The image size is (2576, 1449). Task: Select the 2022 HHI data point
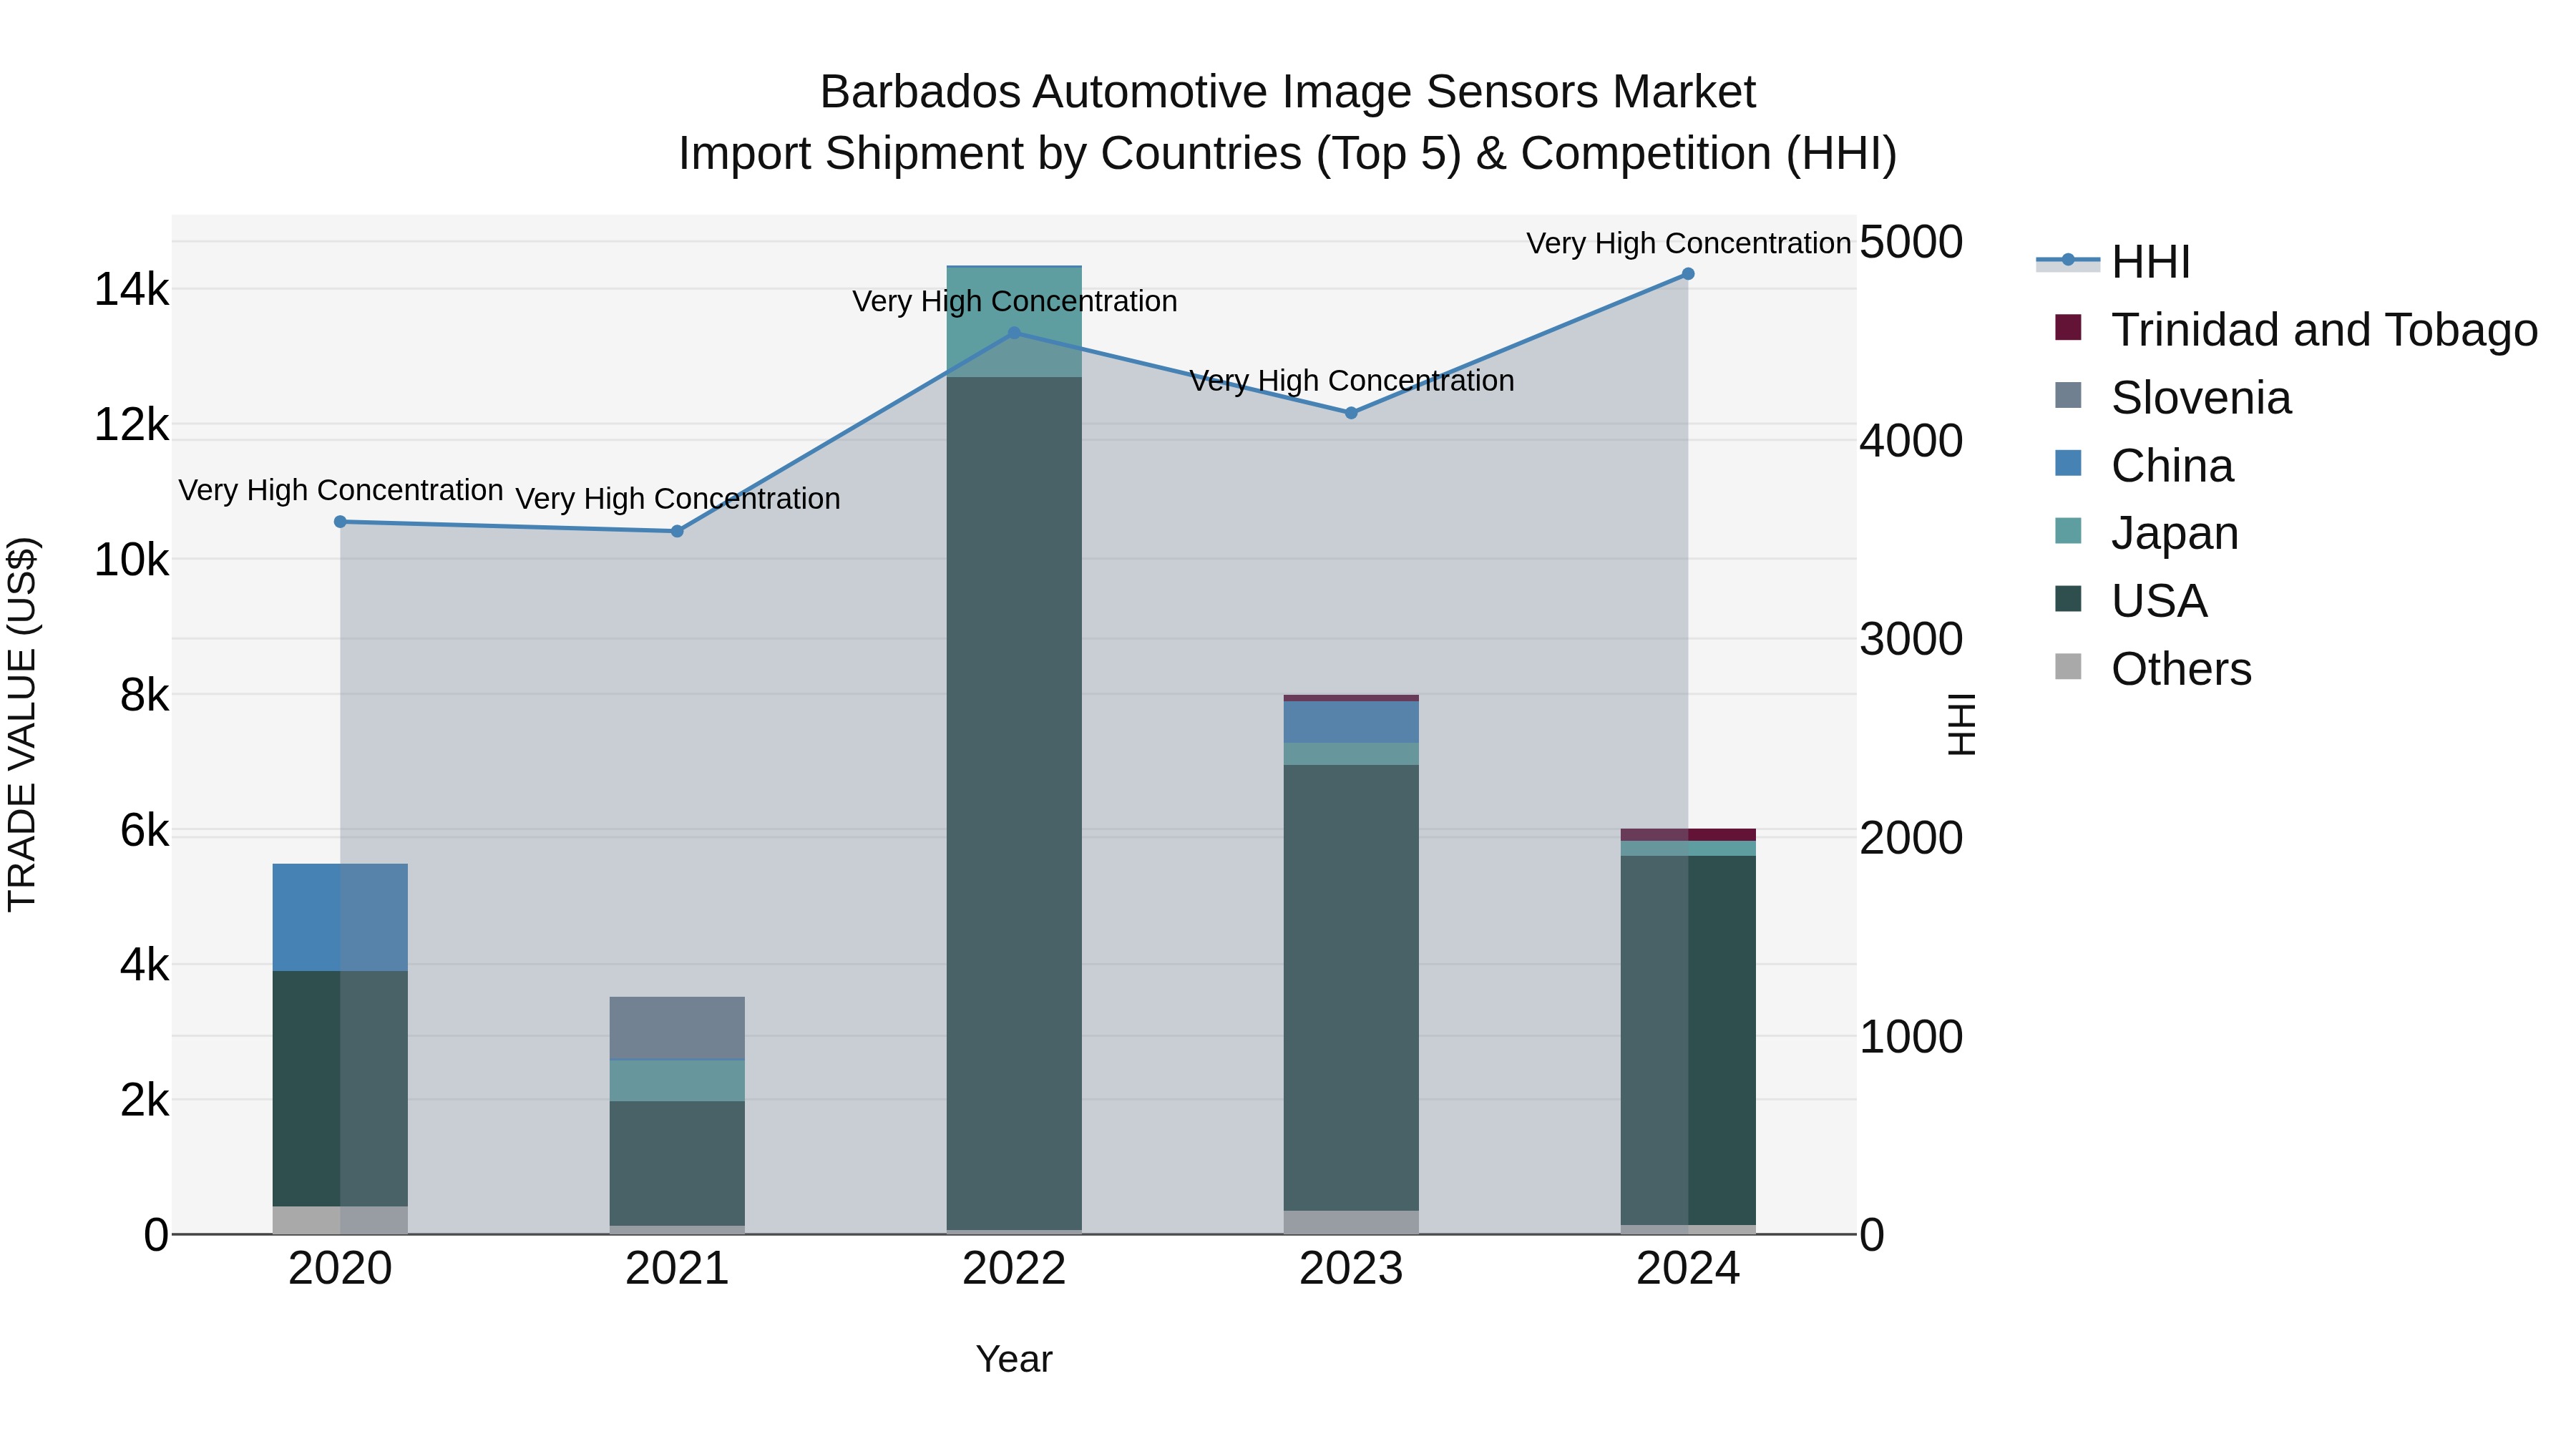coord(1014,333)
